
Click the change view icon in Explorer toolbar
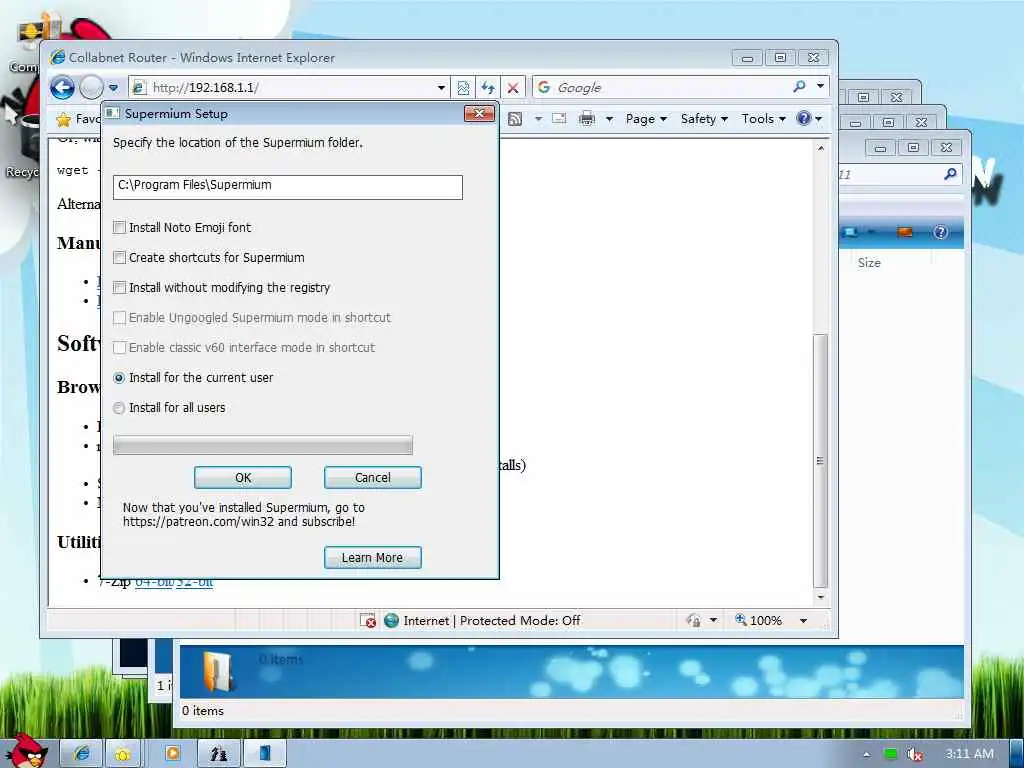850,232
